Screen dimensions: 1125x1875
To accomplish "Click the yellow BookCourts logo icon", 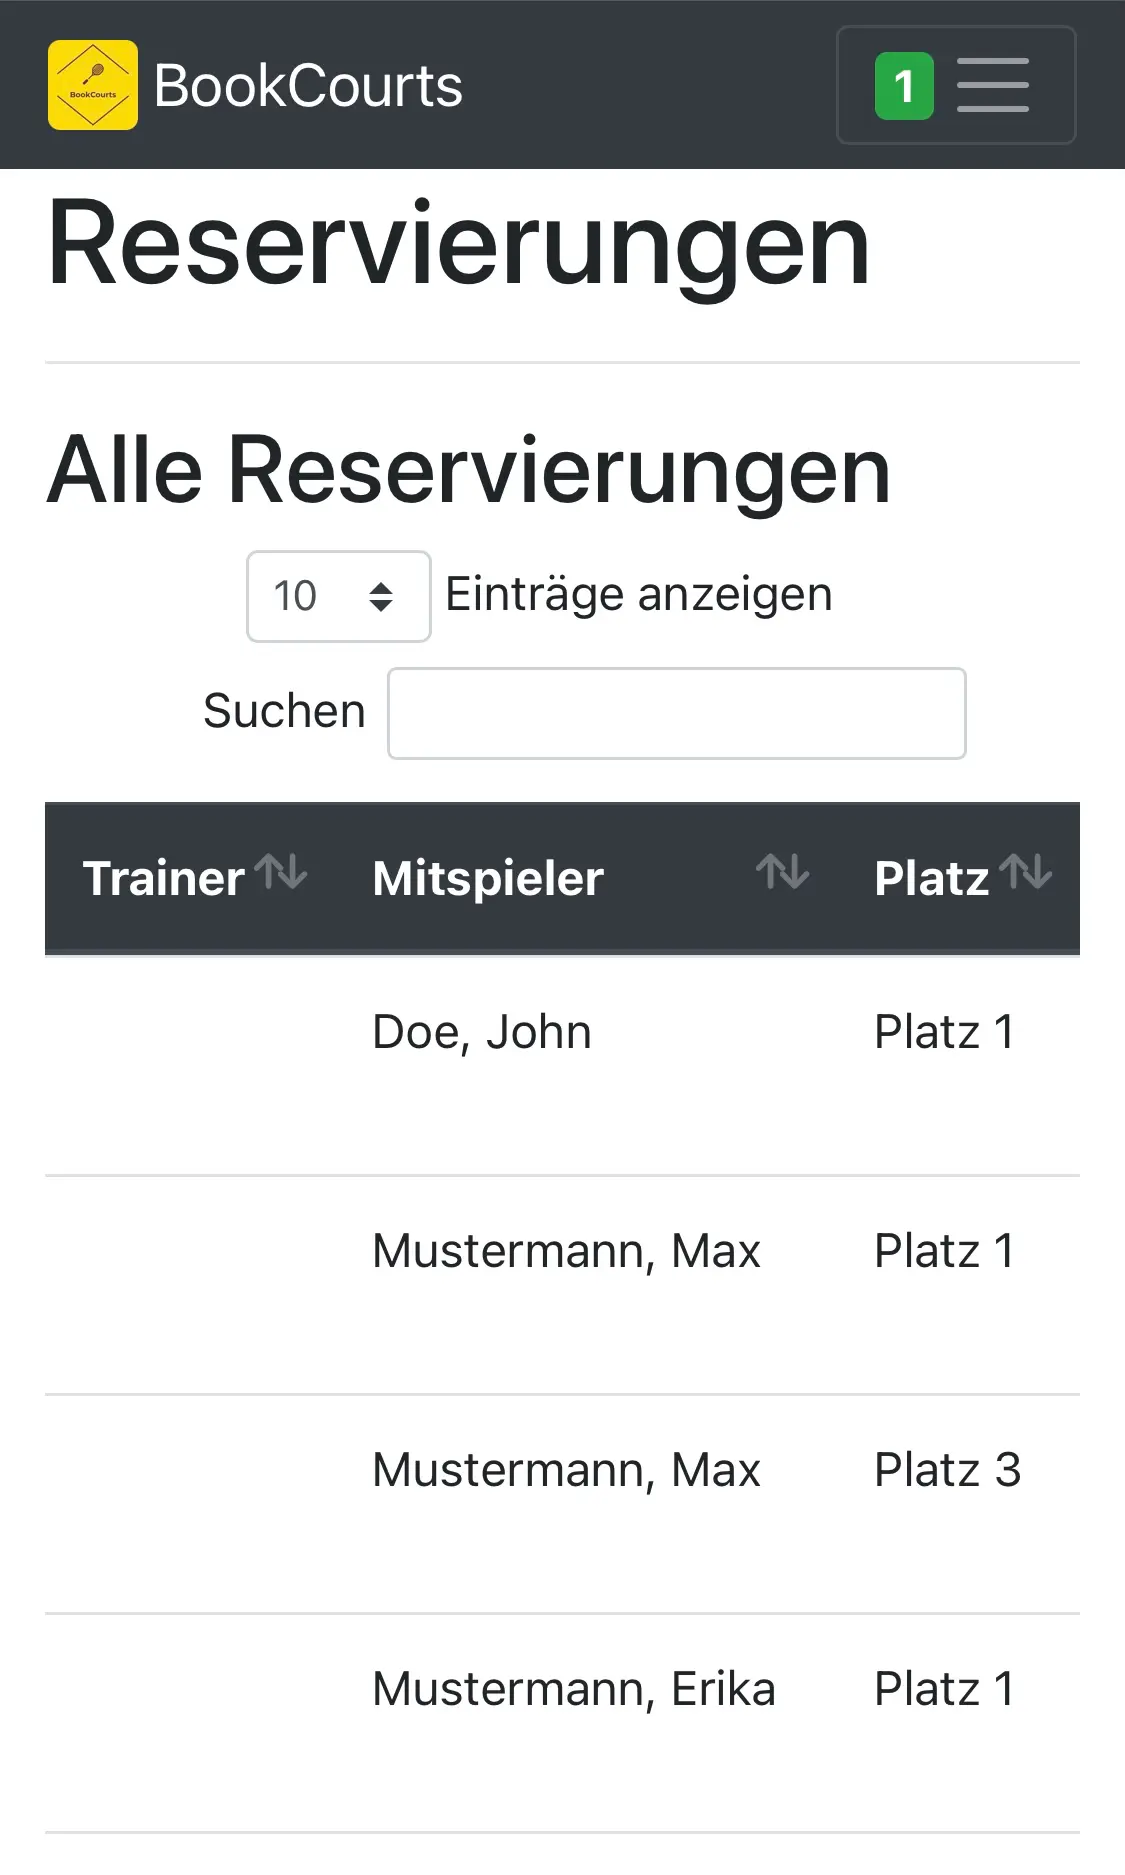I will 93,85.
